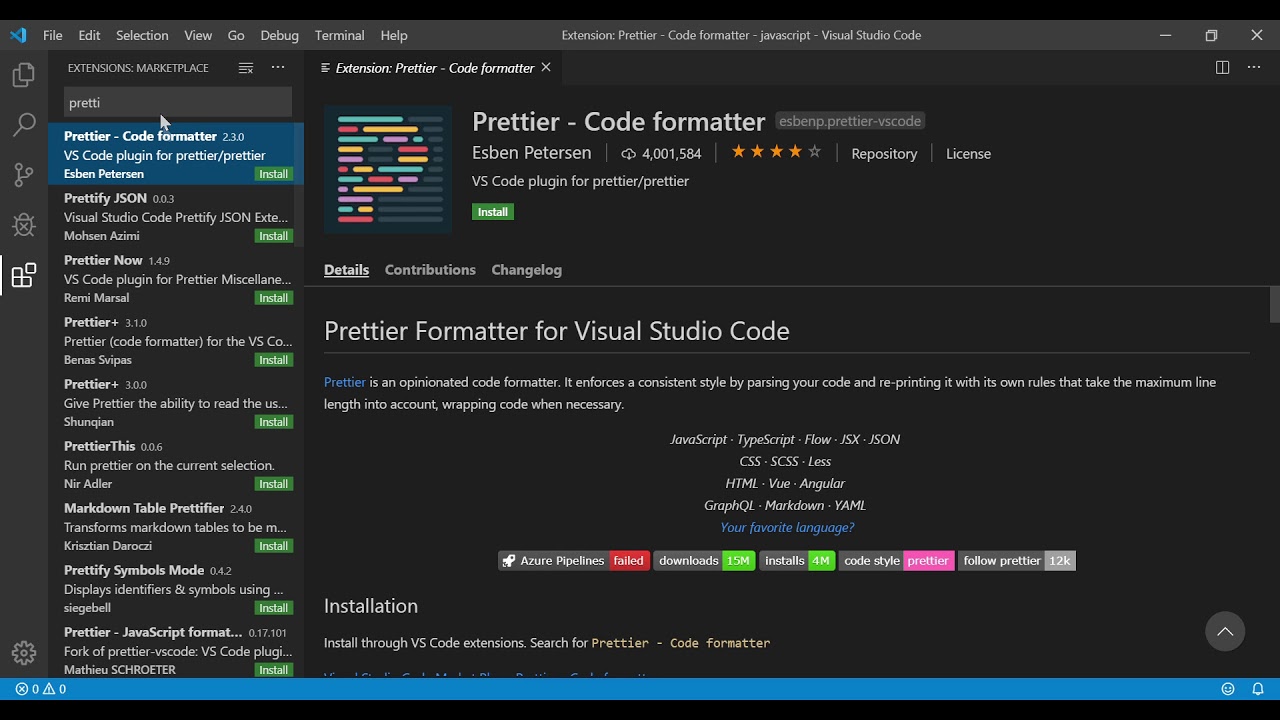Open the Go menu
This screenshot has width=1280, height=720.
236,35
